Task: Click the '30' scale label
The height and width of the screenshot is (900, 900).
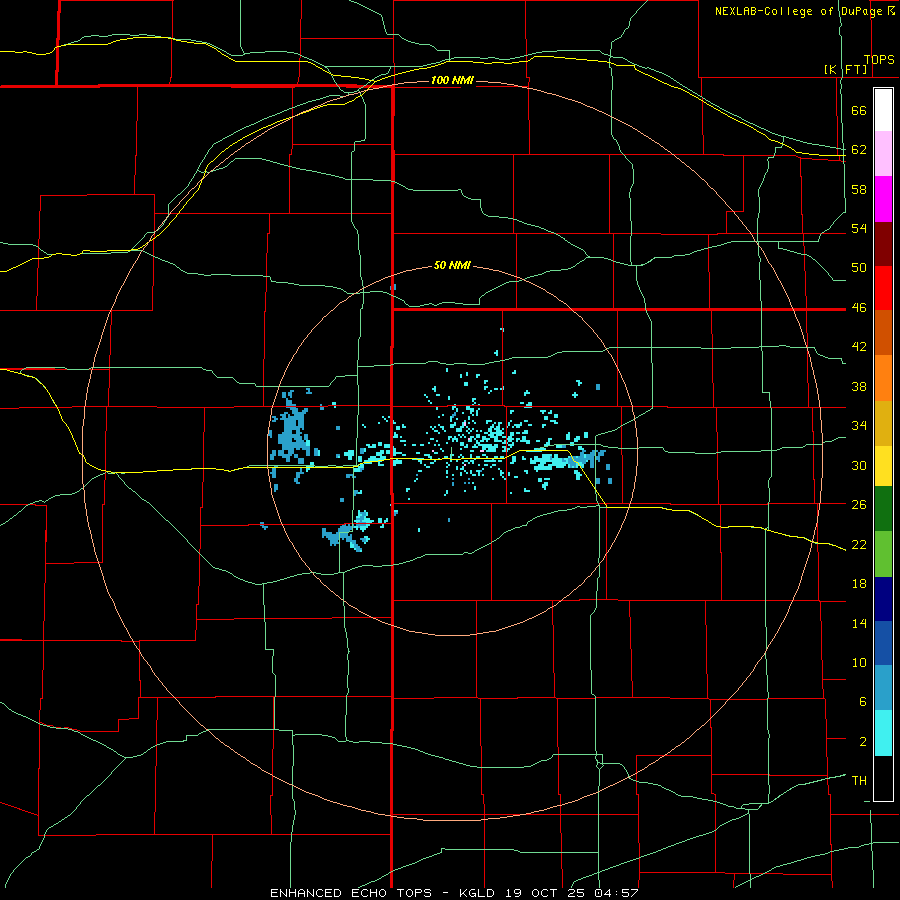Action: [859, 465]
